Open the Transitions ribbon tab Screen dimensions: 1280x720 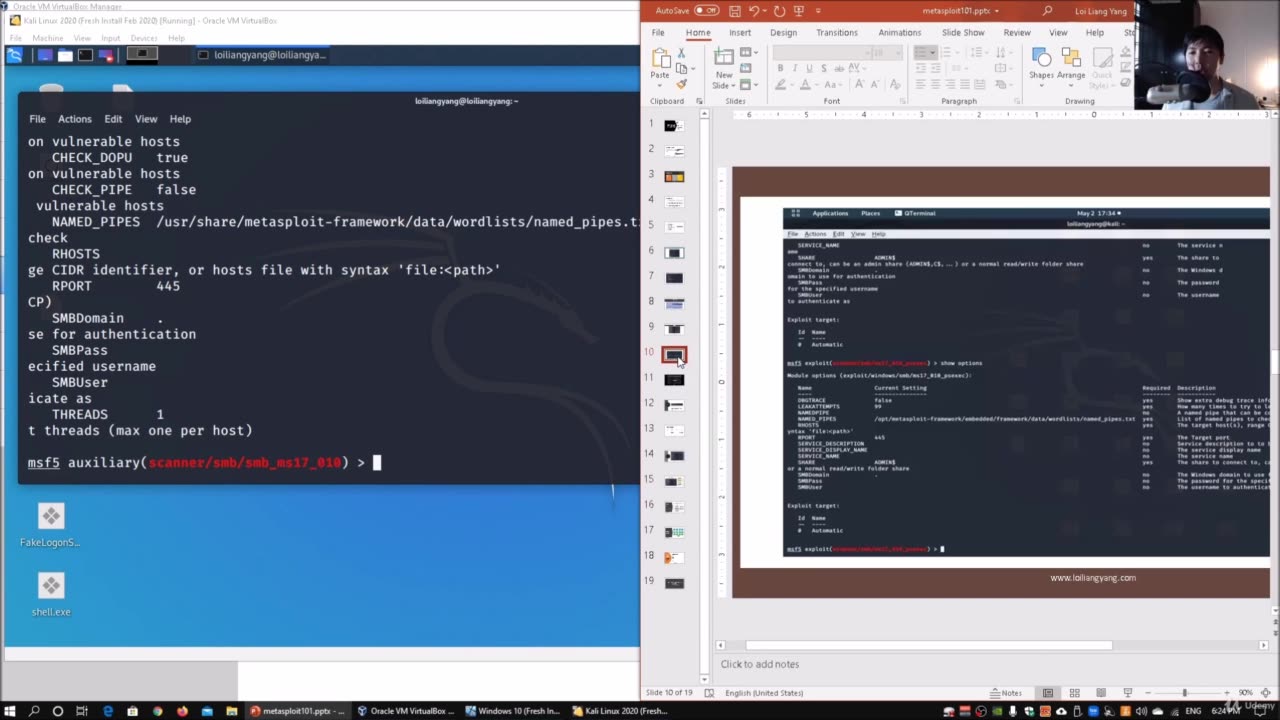[x=836, y=33]
